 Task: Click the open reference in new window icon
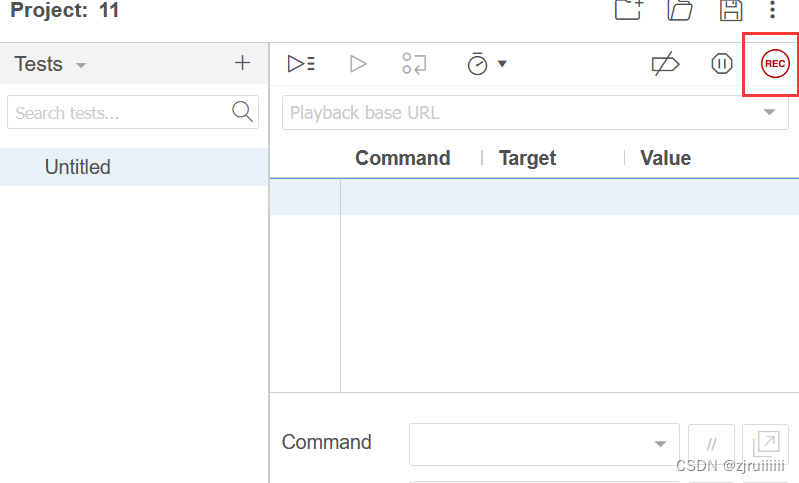[x=766, y=444]
